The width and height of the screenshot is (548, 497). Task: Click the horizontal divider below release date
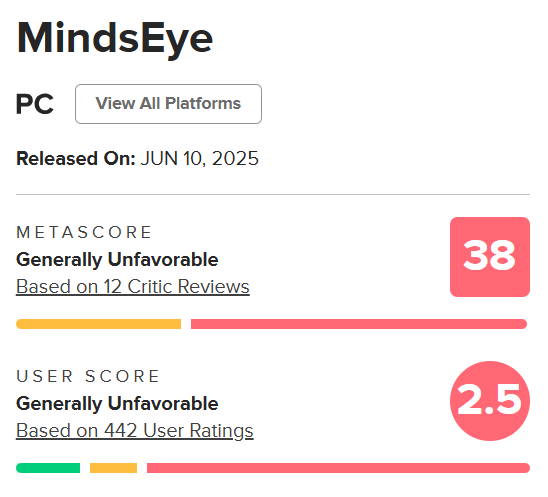coord(273,194)
